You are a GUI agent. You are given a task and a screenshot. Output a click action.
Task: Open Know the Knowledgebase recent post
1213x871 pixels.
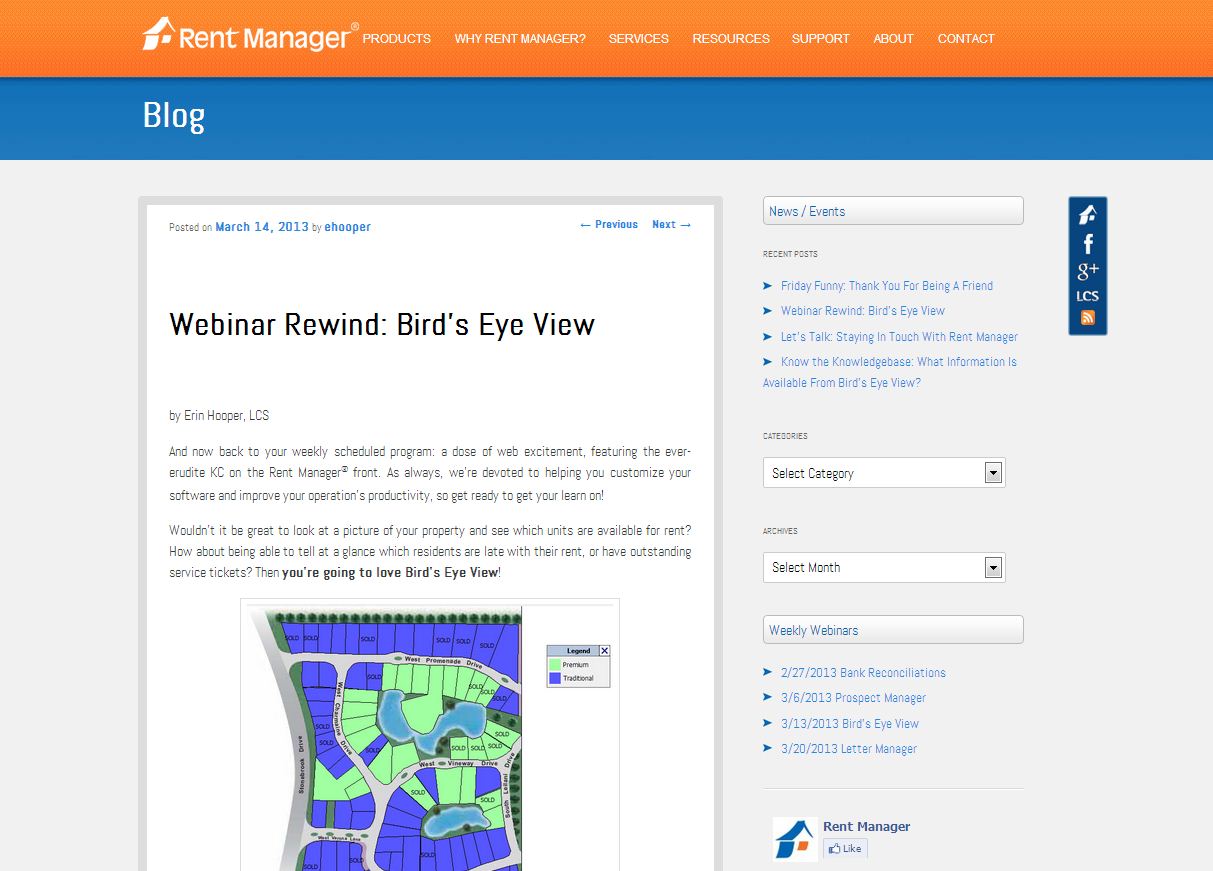[890, 372]
